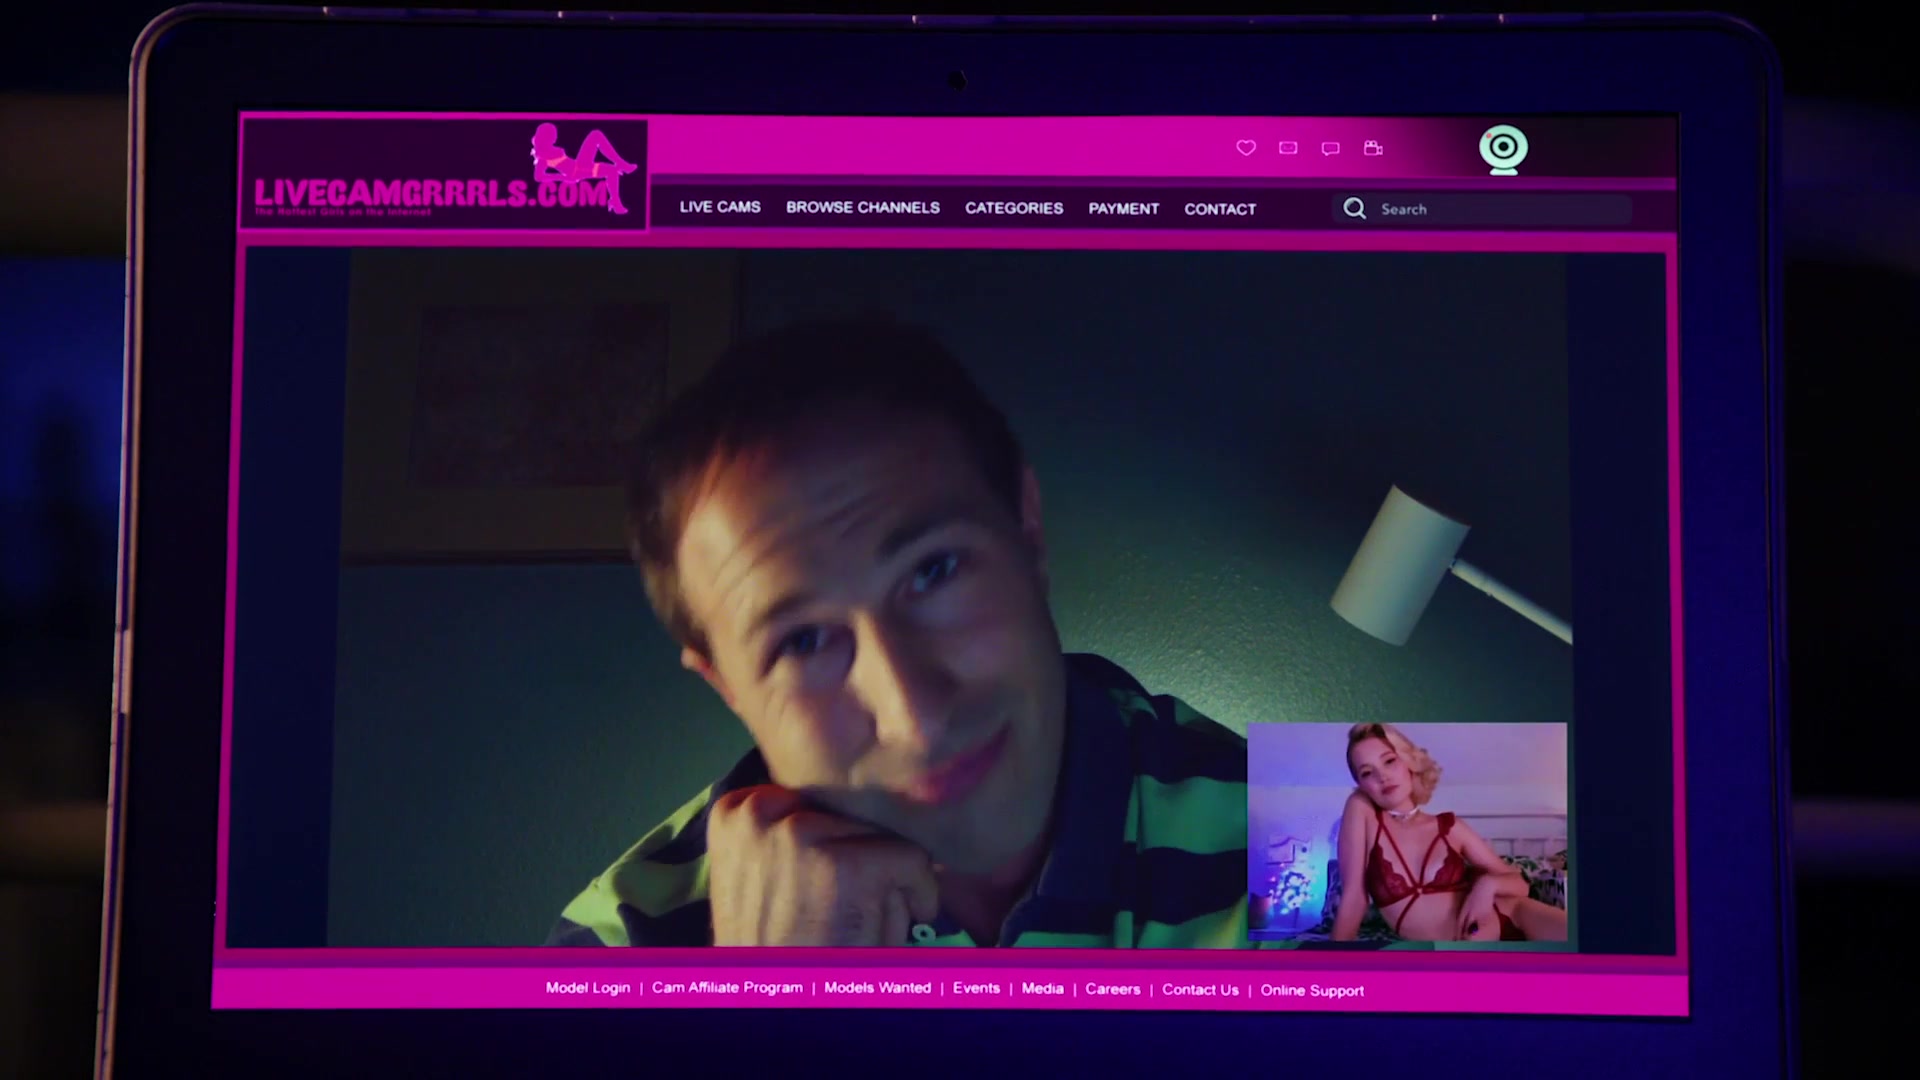Viewport: 1920px width, 1080px height.
Task: Click the small picture-in-picture video thumbnail
Action: coord(1407,832)
